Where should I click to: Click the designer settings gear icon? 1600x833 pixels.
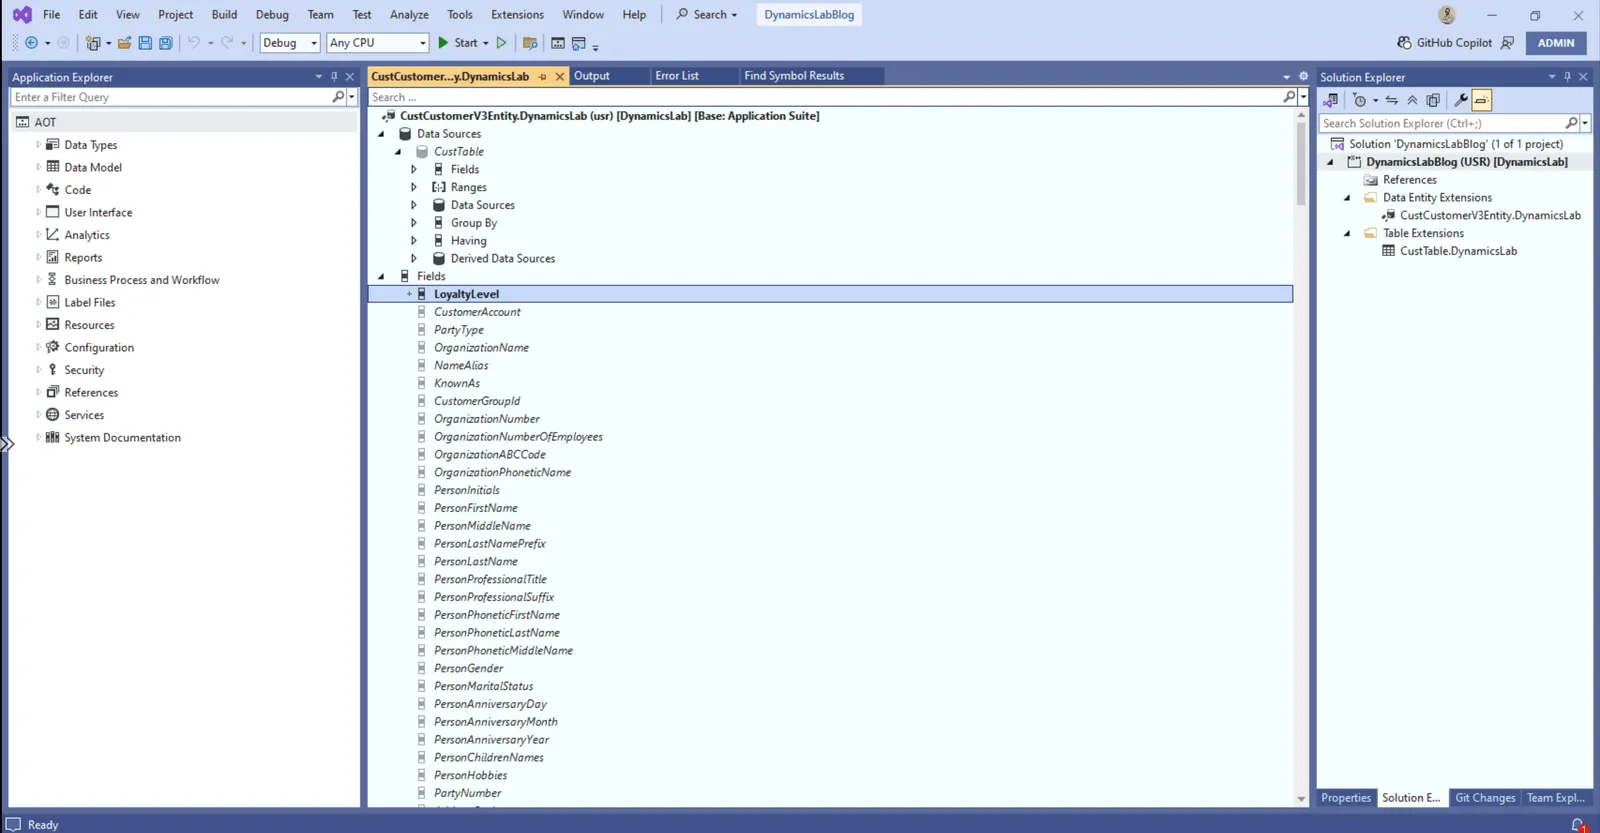point(1303,76)
